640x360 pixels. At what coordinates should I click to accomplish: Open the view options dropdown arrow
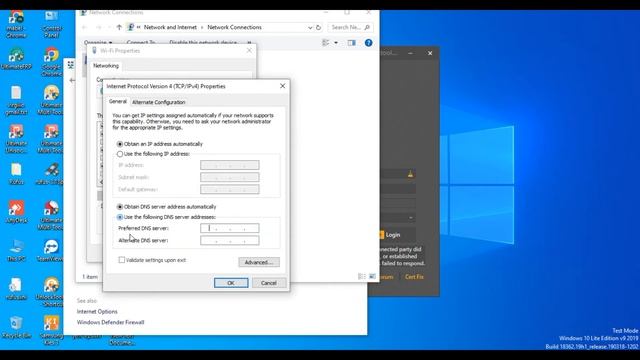coord(336,43)
